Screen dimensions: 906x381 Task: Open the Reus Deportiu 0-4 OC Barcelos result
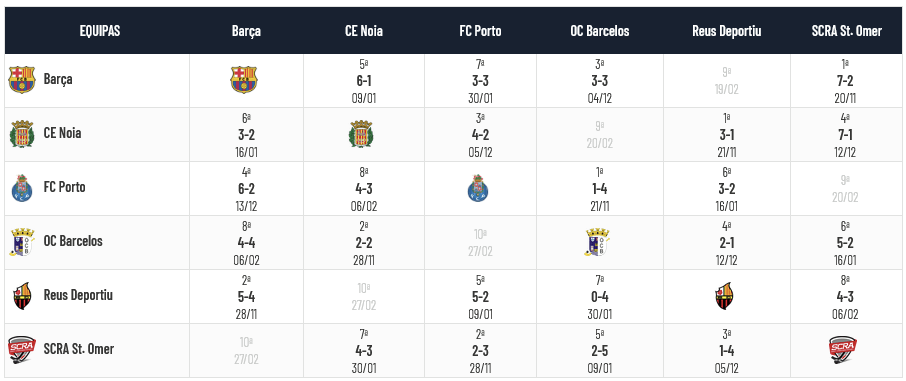point(600,297)
